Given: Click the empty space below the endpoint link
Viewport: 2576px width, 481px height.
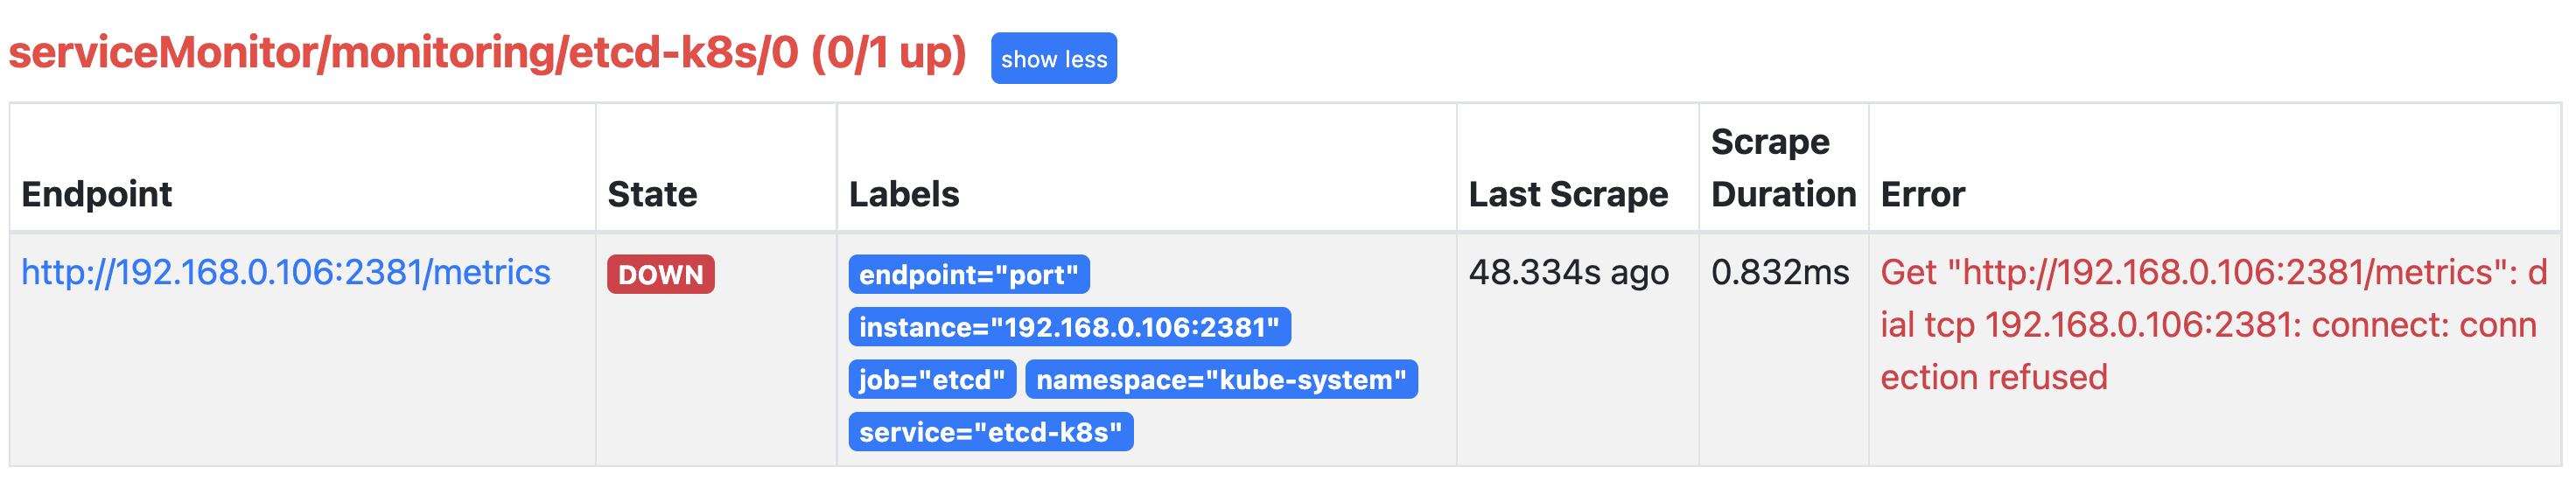Looking at the screenshot, I should pyautogui.click(x=300, y=390).
